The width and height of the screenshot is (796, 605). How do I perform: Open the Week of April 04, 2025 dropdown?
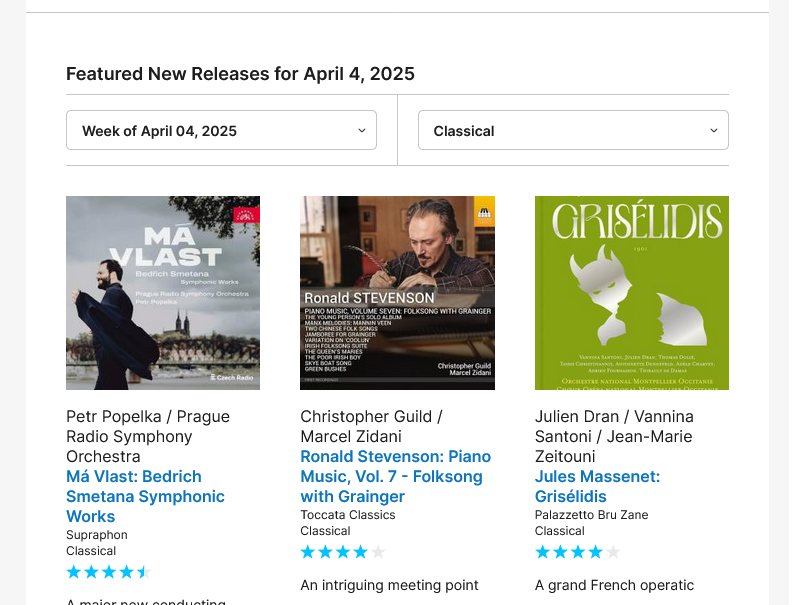[220, 131]
